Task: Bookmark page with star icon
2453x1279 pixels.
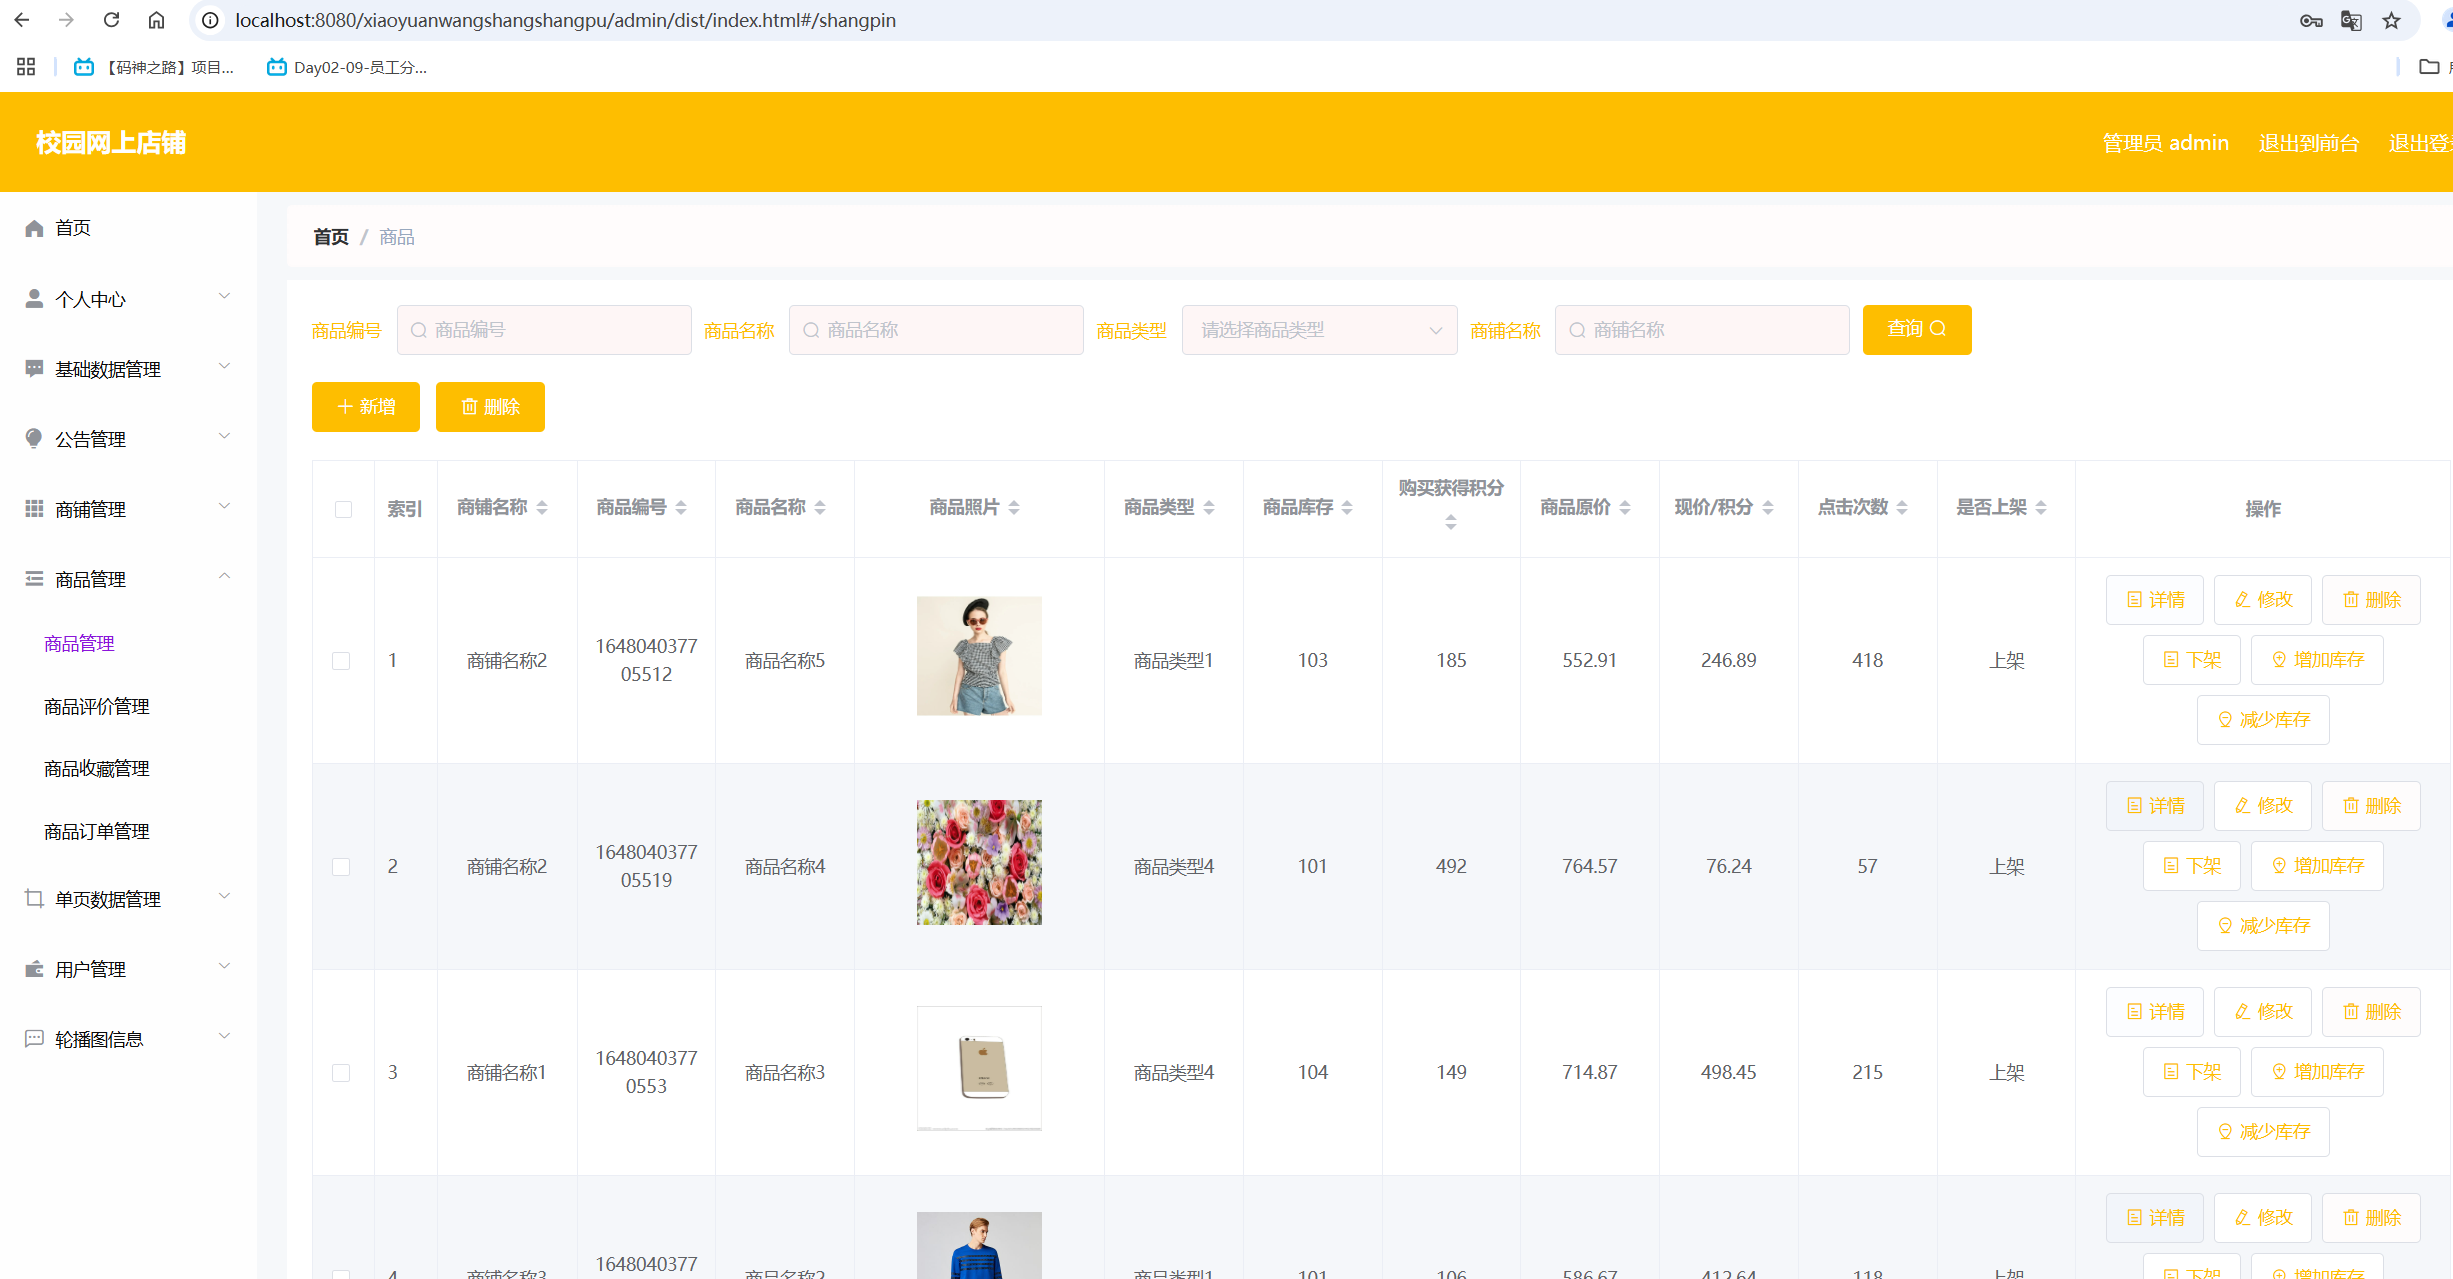Action: [x=2391, y=20]
